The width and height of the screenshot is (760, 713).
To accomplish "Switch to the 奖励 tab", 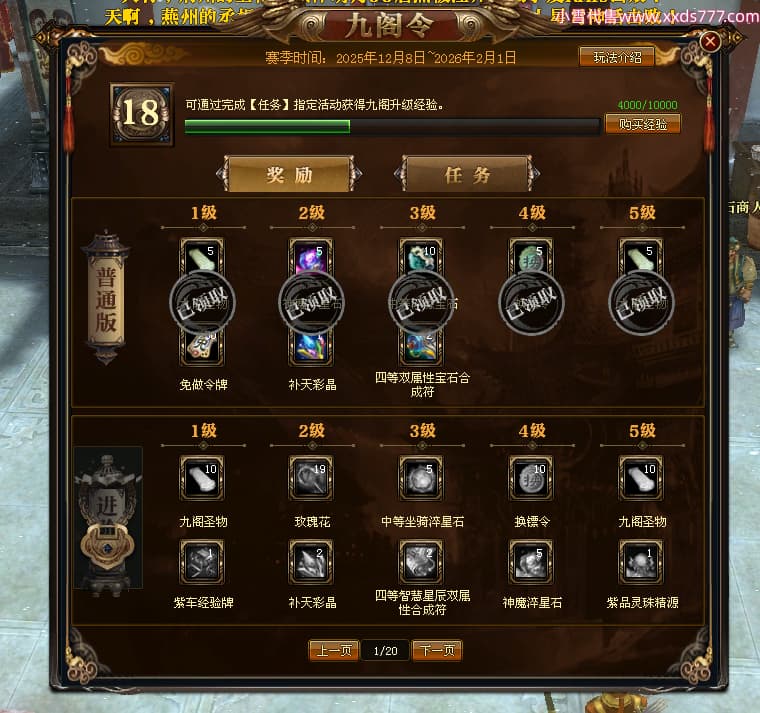I will [x=289, y=174].
